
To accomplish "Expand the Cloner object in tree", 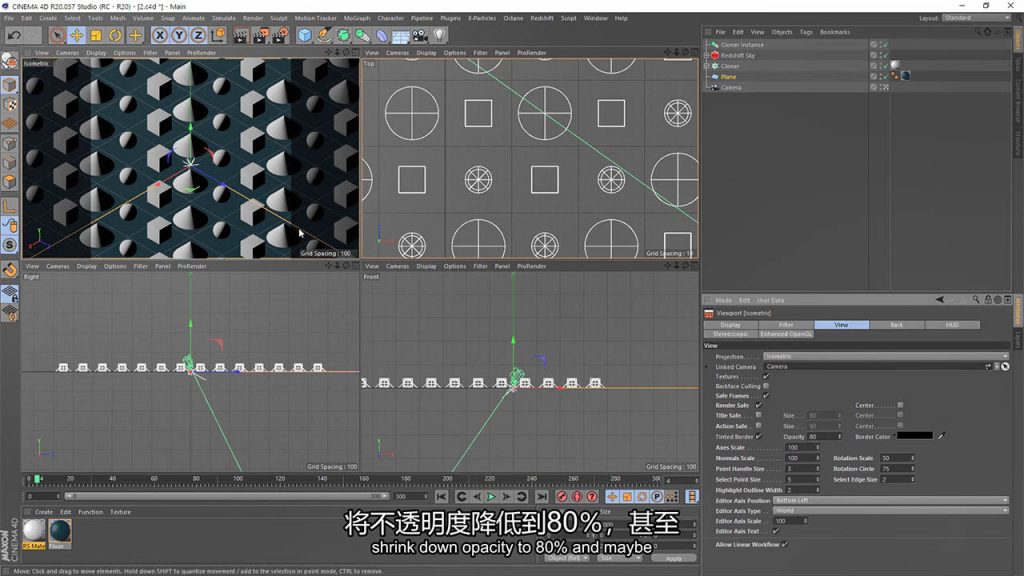I will (706, 66).
